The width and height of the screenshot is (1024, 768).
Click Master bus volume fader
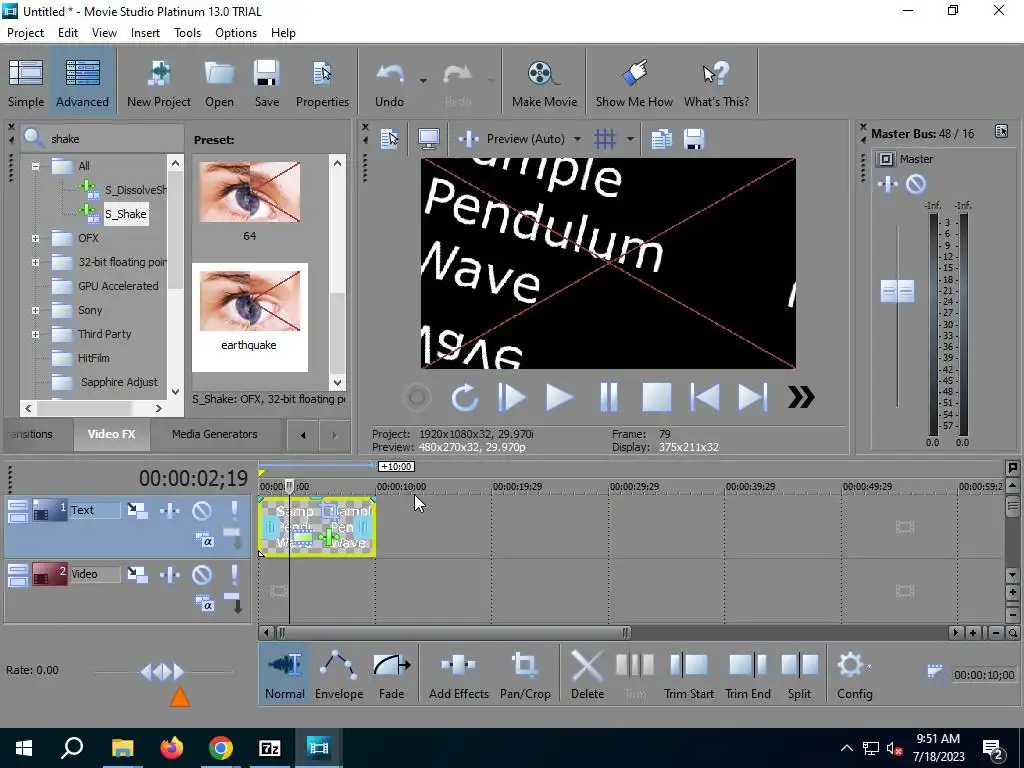(x=897, y=291)
